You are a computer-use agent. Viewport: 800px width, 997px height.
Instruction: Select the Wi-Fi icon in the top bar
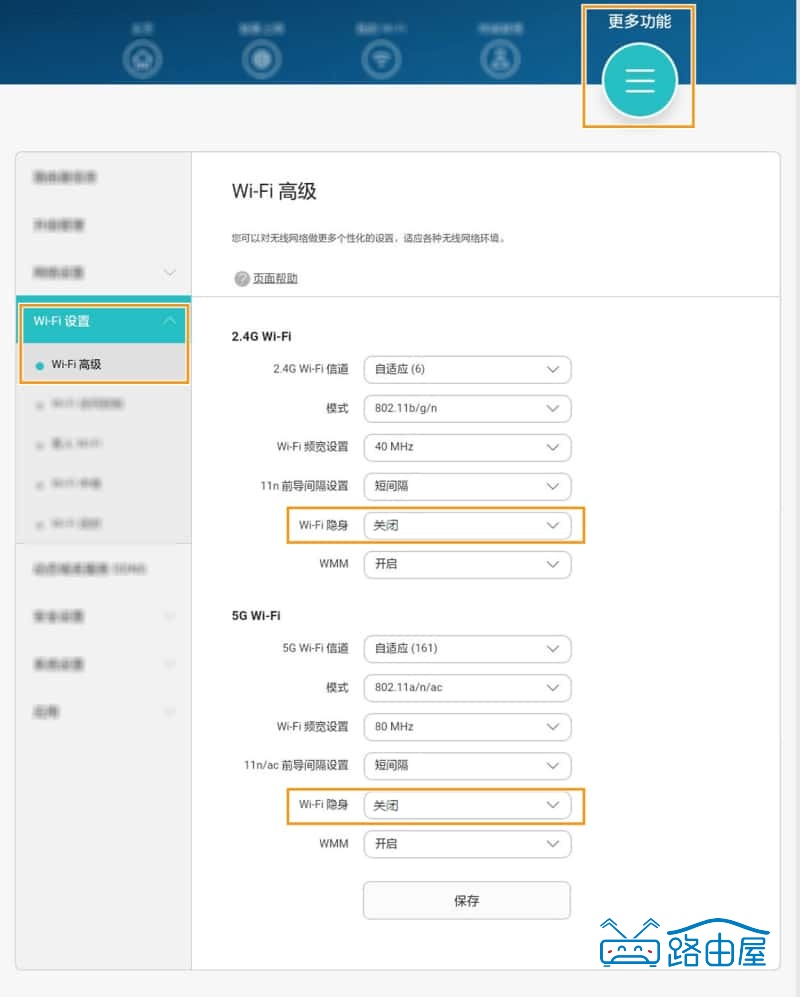[x=381, y=58]
